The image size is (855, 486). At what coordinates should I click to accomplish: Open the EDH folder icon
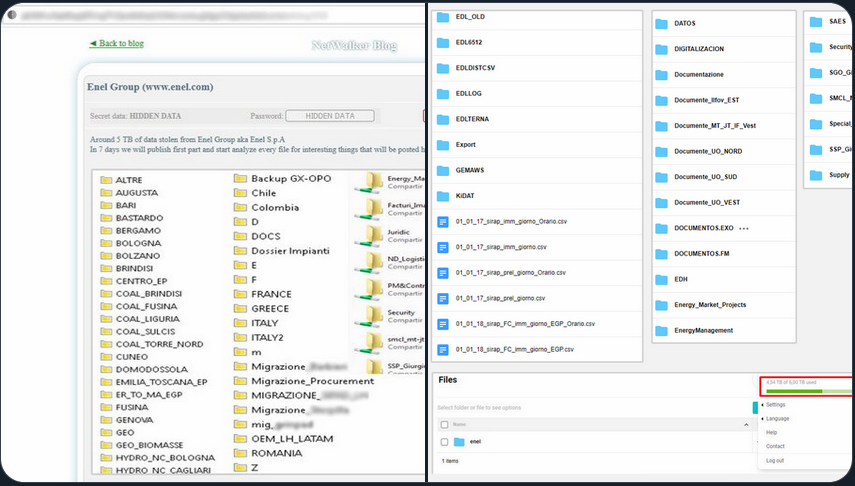(661, 279)
